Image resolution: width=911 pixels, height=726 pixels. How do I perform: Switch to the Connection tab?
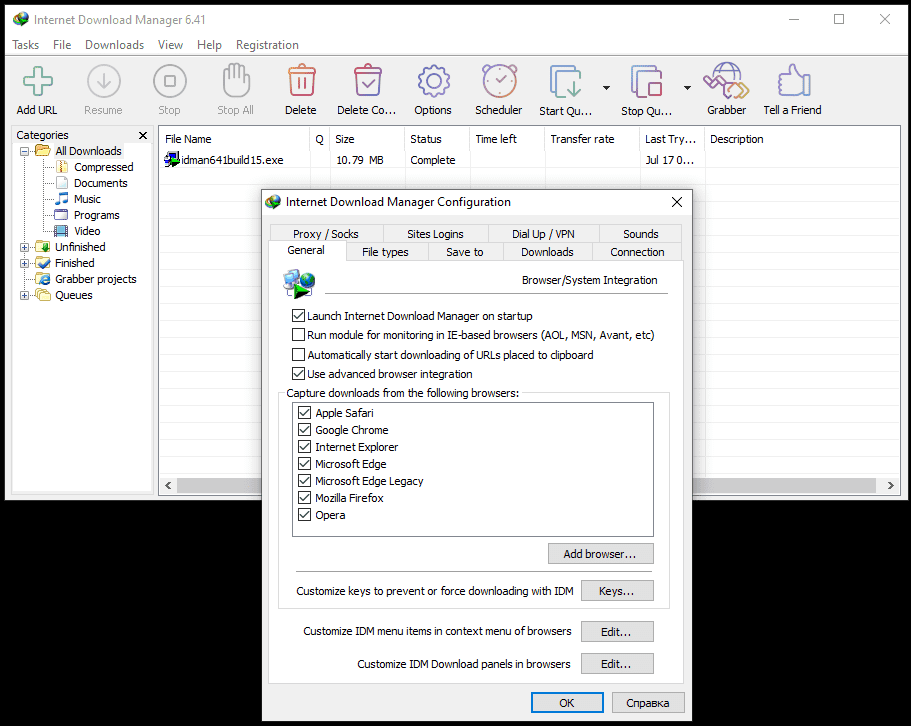point(637,252)
